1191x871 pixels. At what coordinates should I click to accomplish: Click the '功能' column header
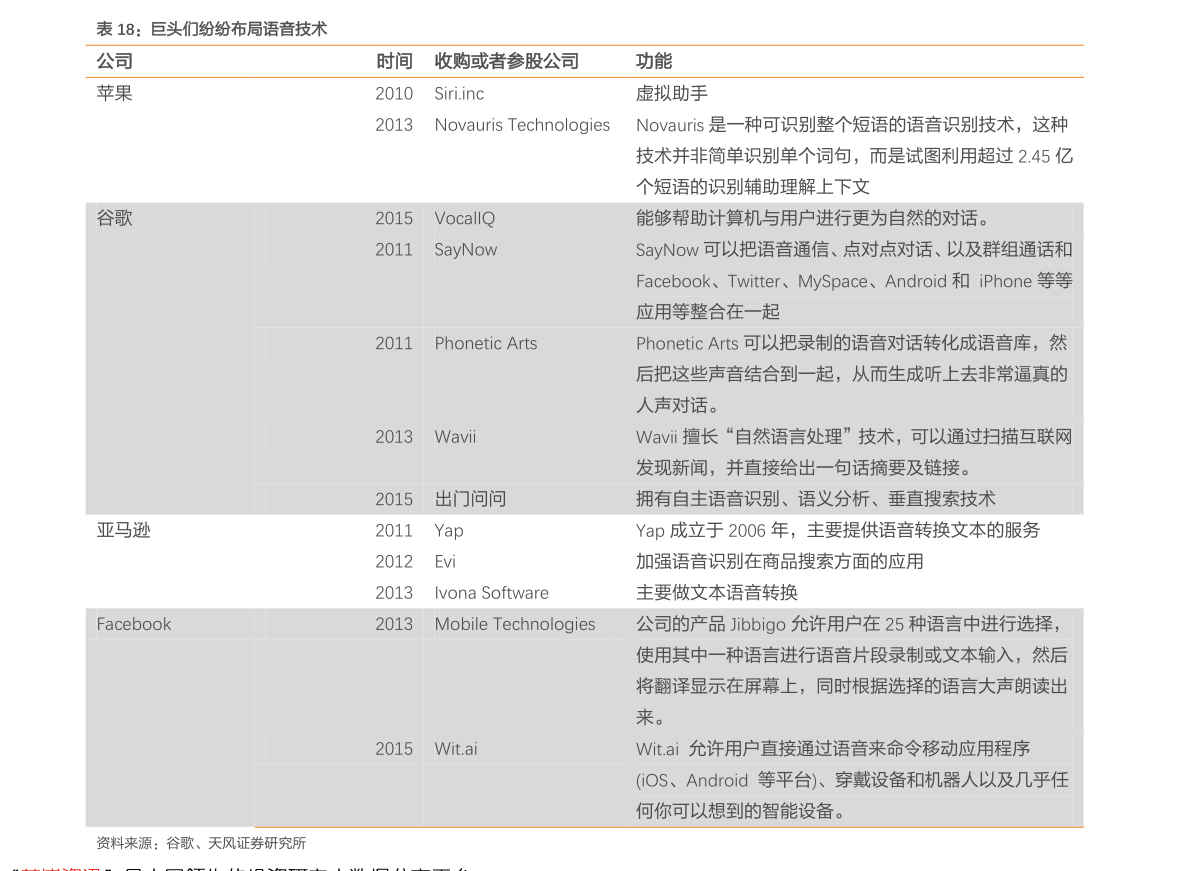(654, 62)
